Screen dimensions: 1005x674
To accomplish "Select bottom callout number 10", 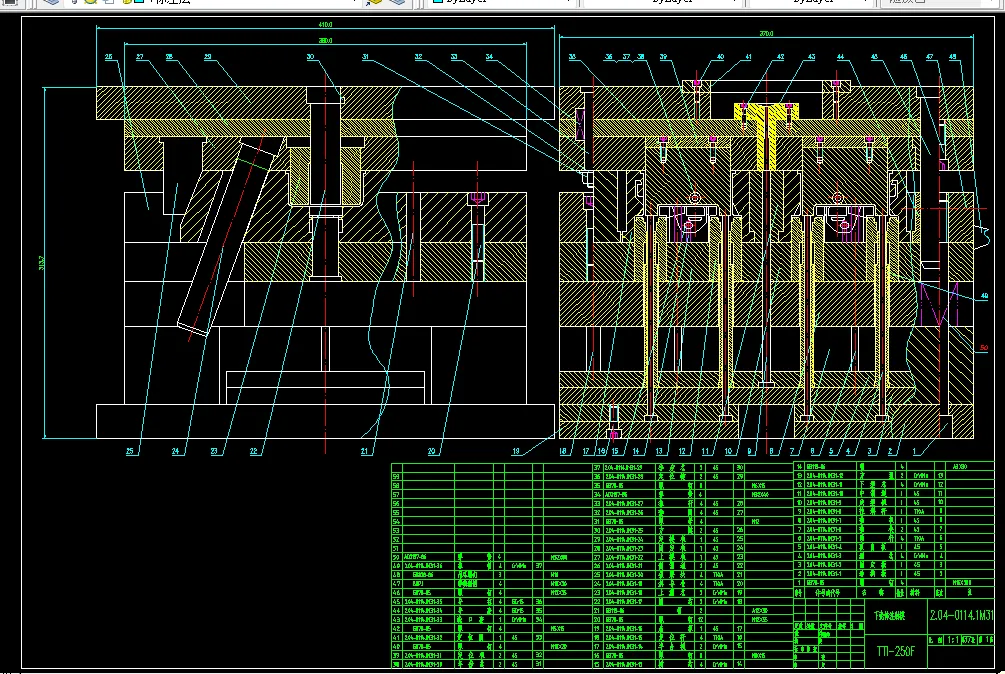I will (x=728, y=451).
